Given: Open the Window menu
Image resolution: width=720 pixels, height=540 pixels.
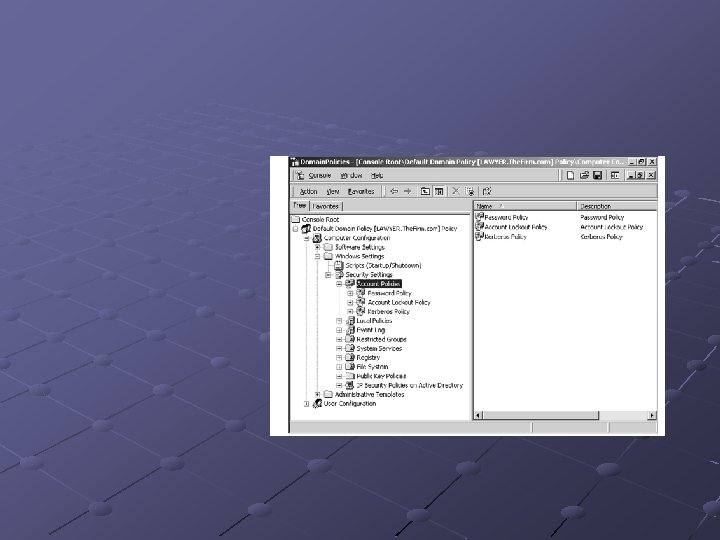Looking at the screenshot, I should click(x=351, y=175).
